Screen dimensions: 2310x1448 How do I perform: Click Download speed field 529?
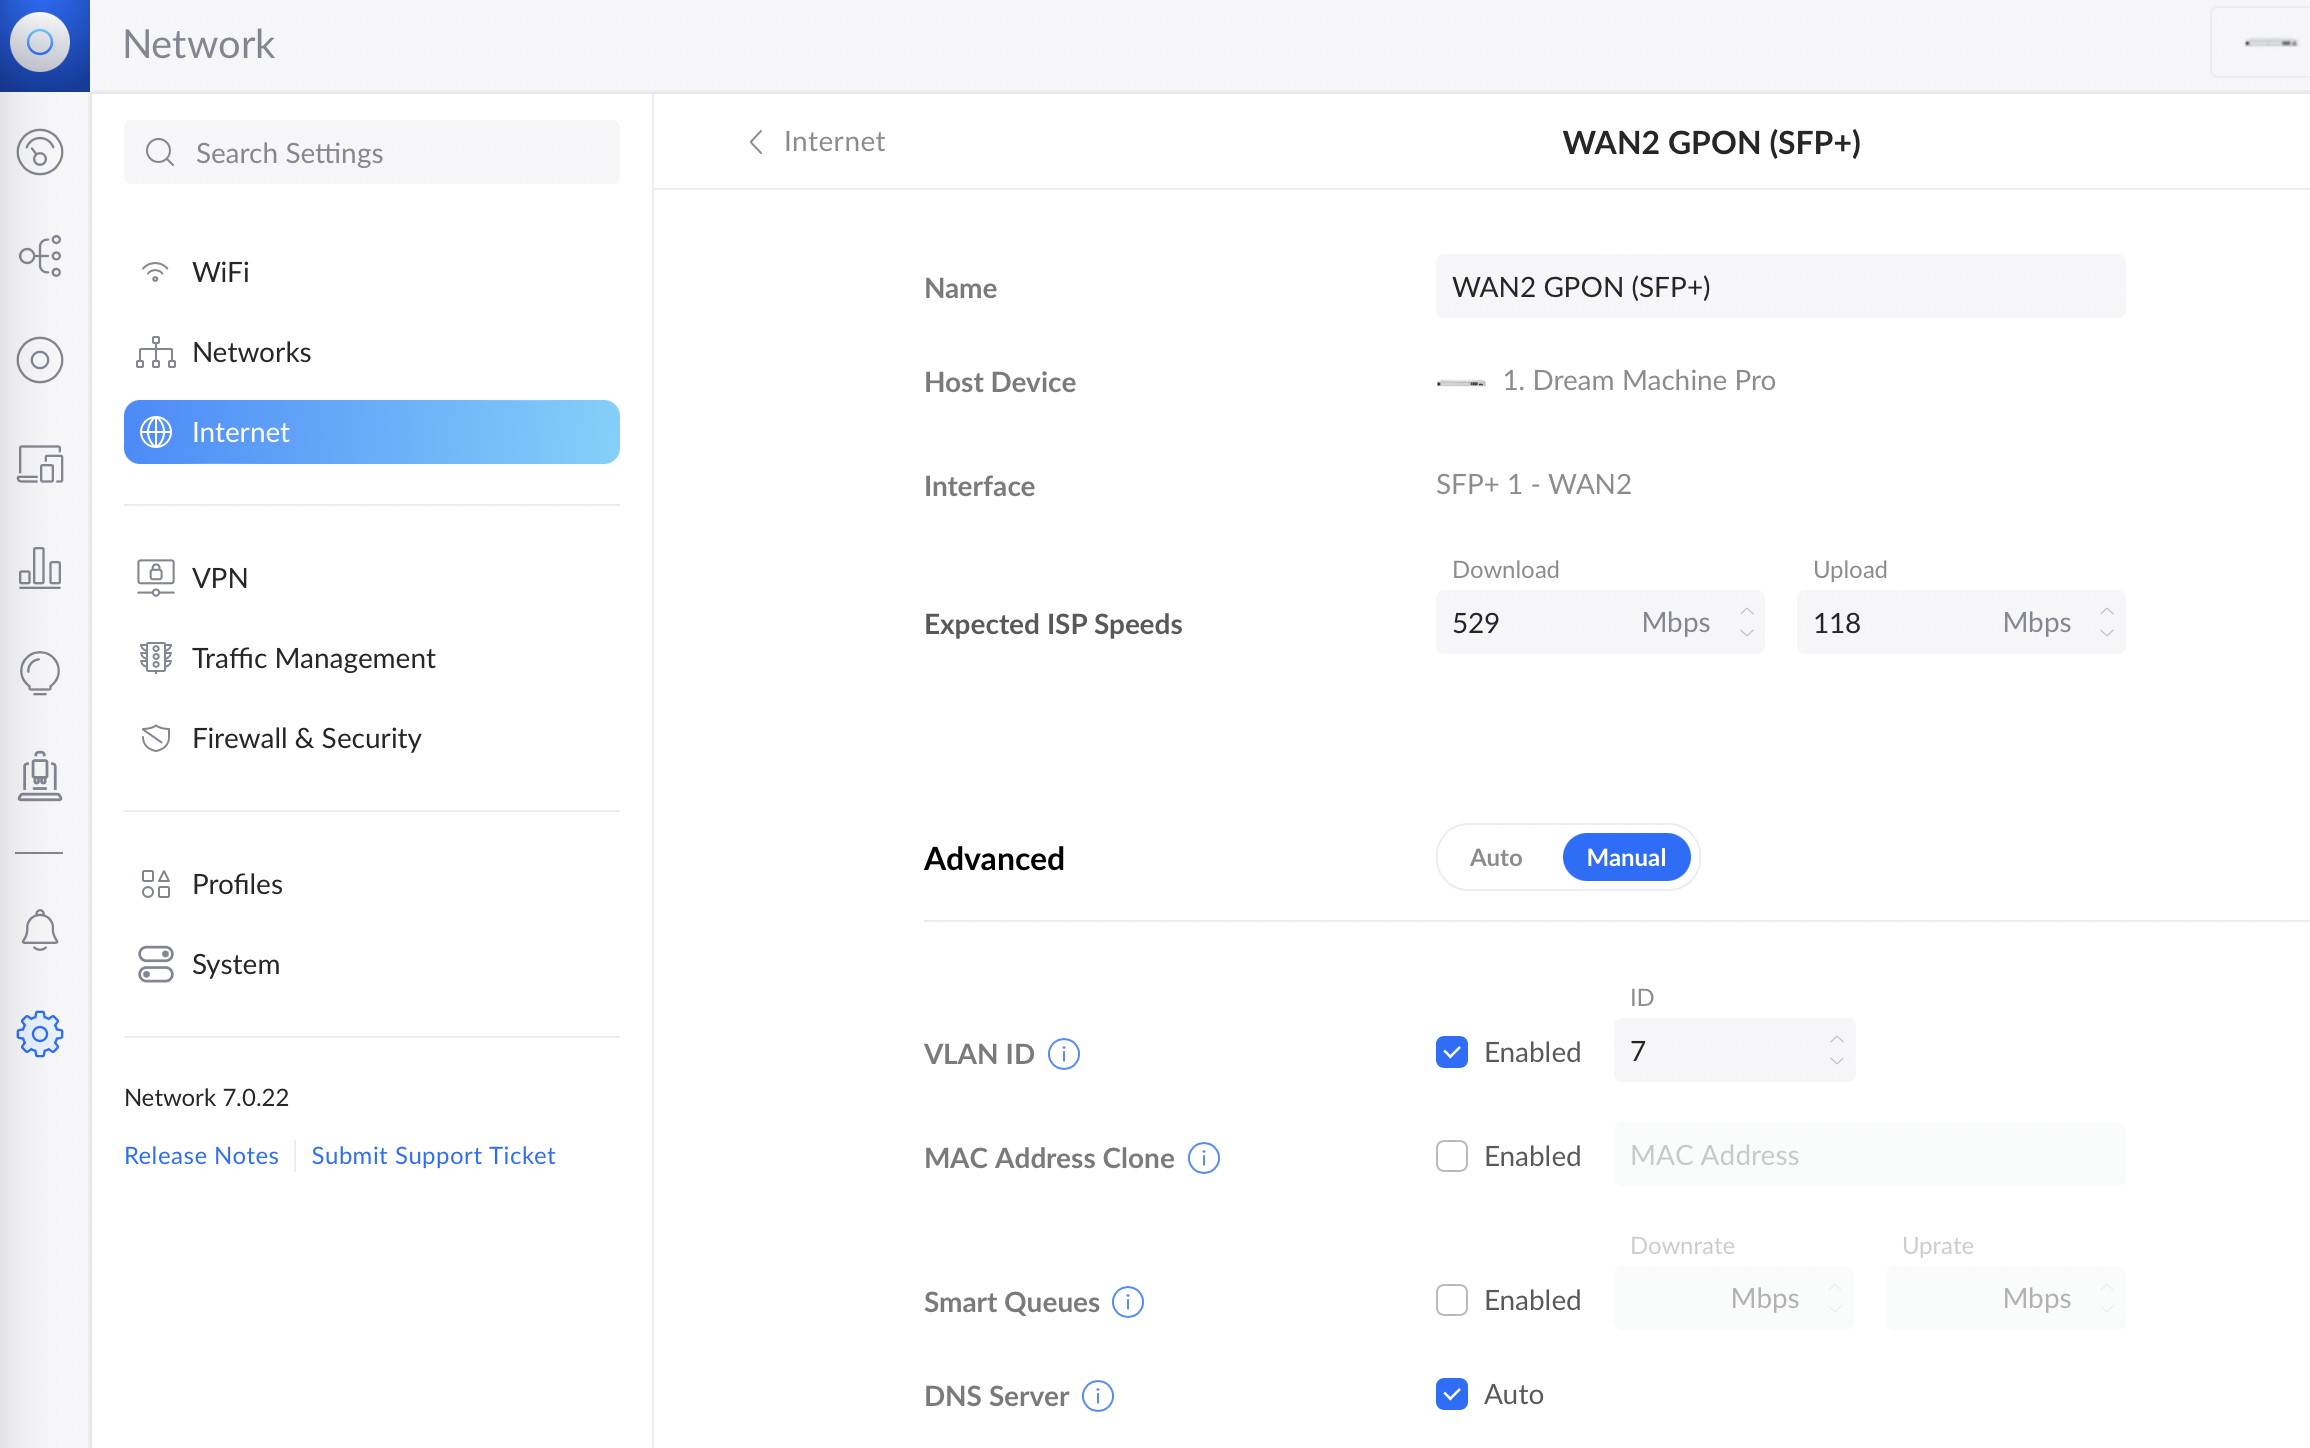(1600, 622)
